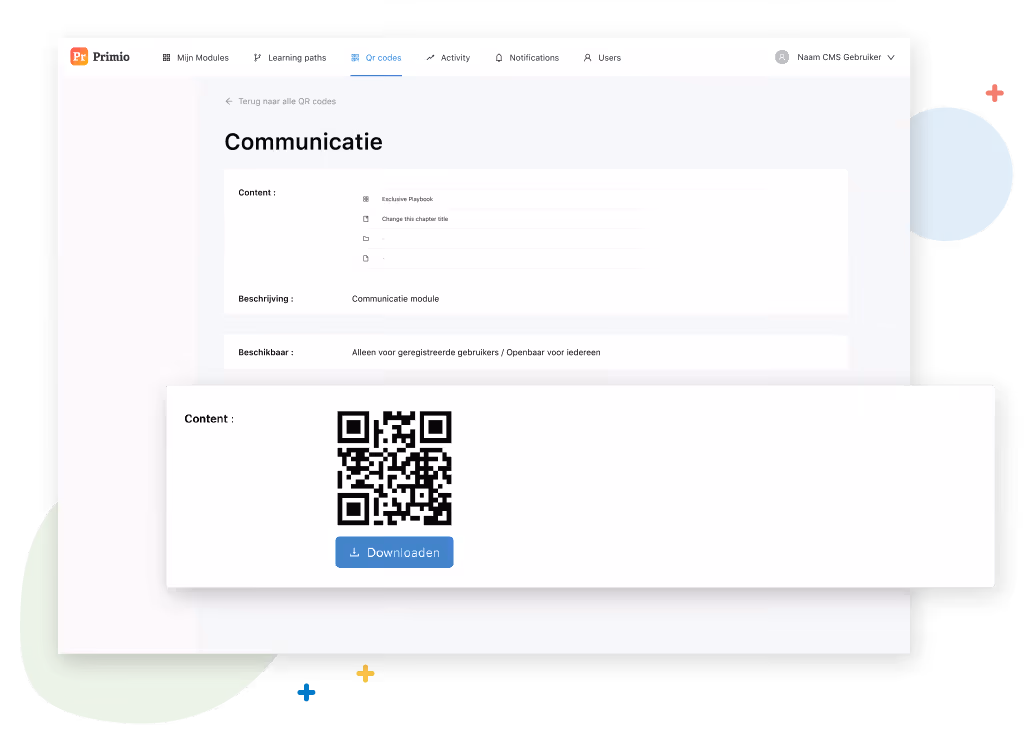Image resolution: width=1030 pixels, height=755 pixels.
Task: Click the back arrow icon
Action: [229, 101]
